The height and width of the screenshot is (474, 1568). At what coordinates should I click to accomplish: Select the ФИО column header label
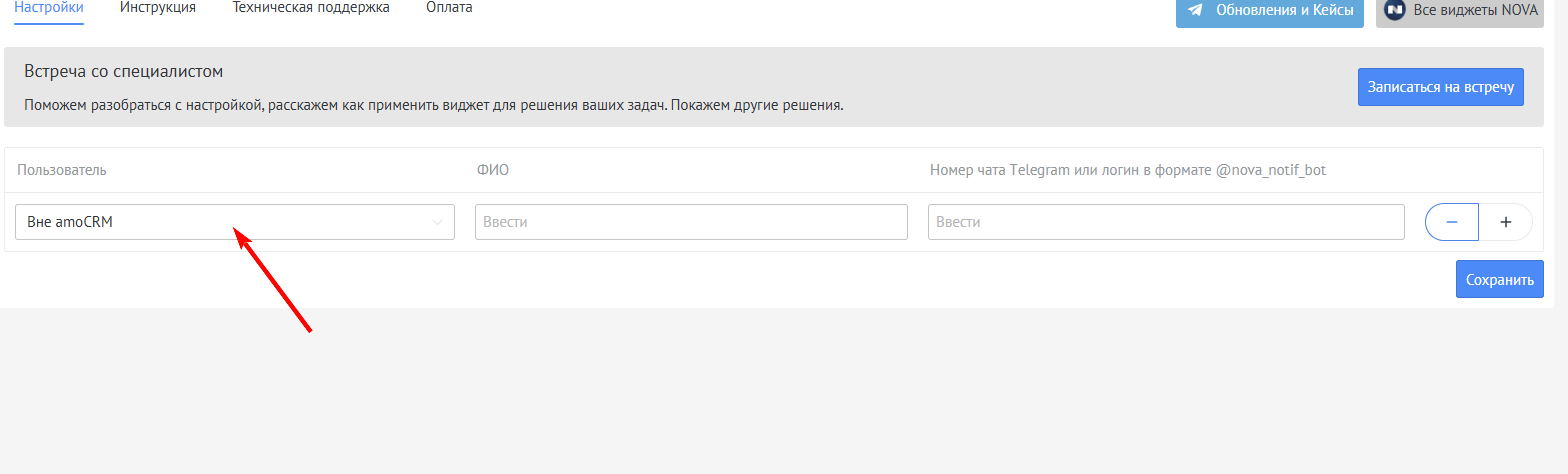pos(493,170)
